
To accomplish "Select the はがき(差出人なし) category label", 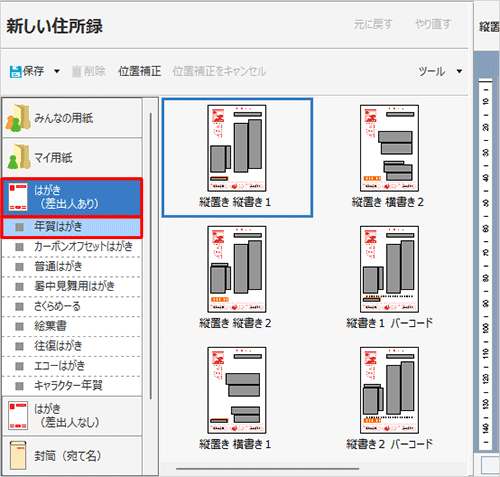I will click(67, 415).
